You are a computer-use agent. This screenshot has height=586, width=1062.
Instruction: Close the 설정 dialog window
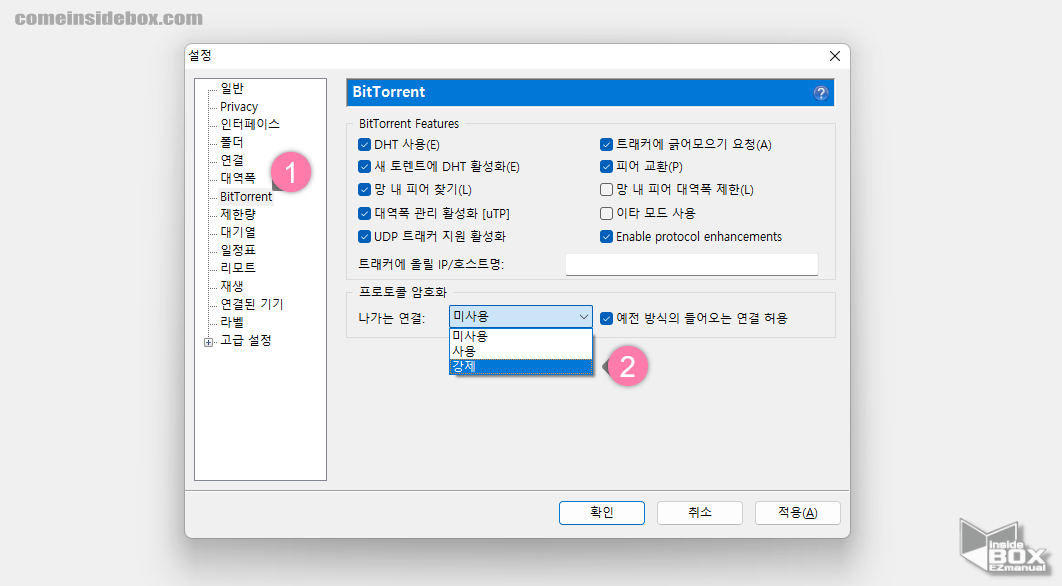click(834, 56)
